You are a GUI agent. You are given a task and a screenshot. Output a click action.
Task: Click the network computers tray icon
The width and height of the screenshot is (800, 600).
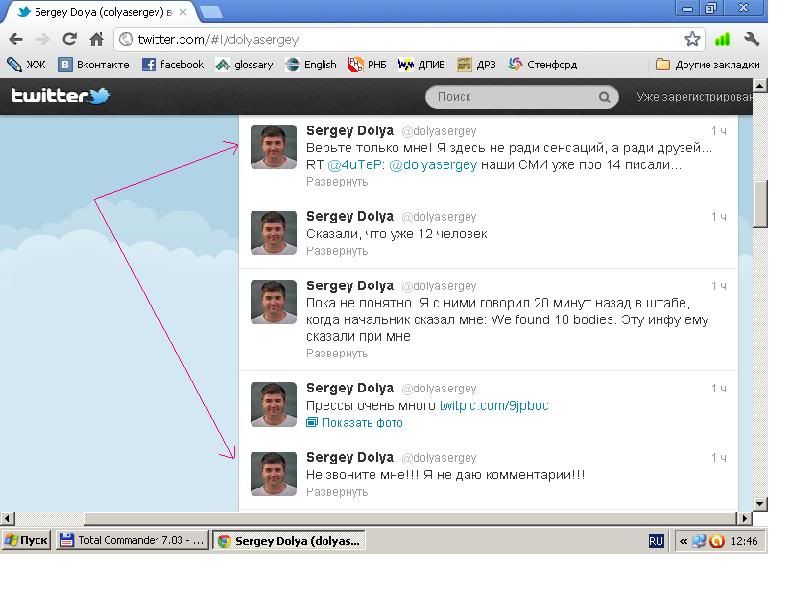coord(698,541)
